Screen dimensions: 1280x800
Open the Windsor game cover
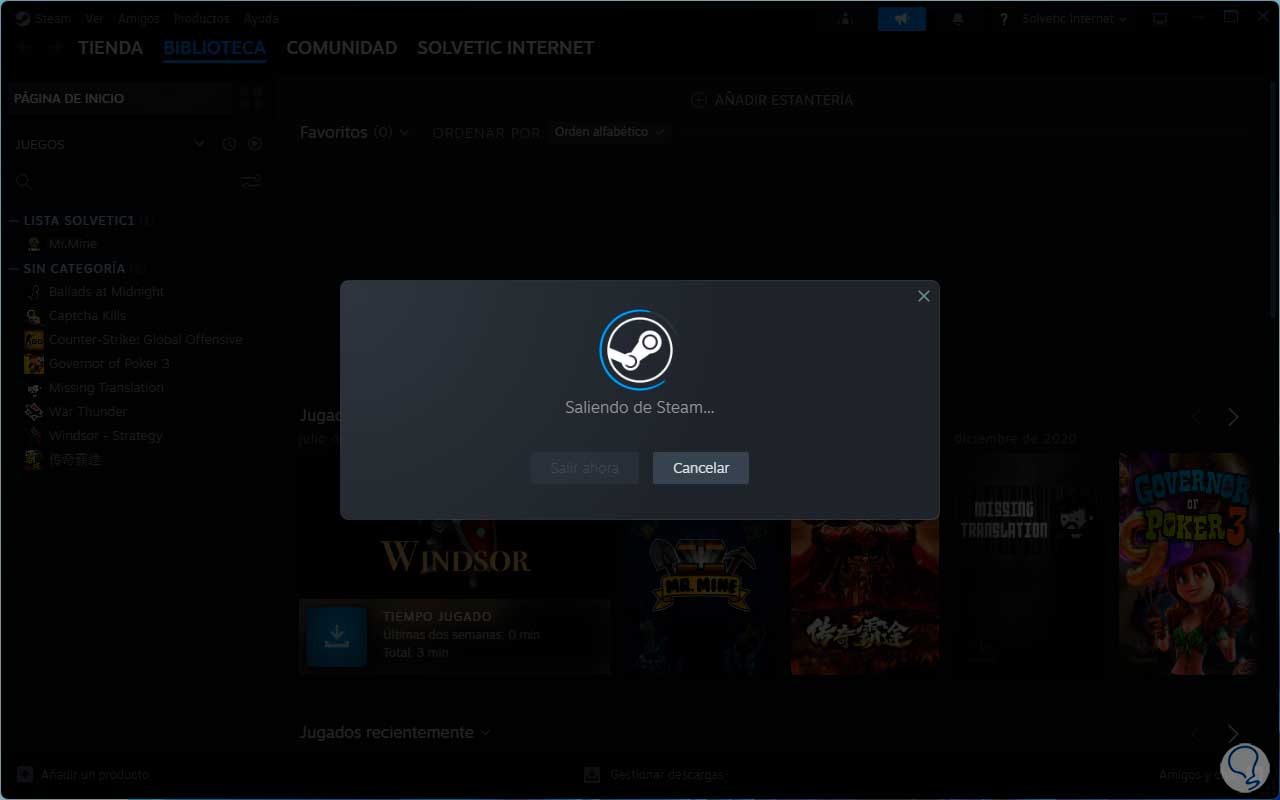[455, 558]
